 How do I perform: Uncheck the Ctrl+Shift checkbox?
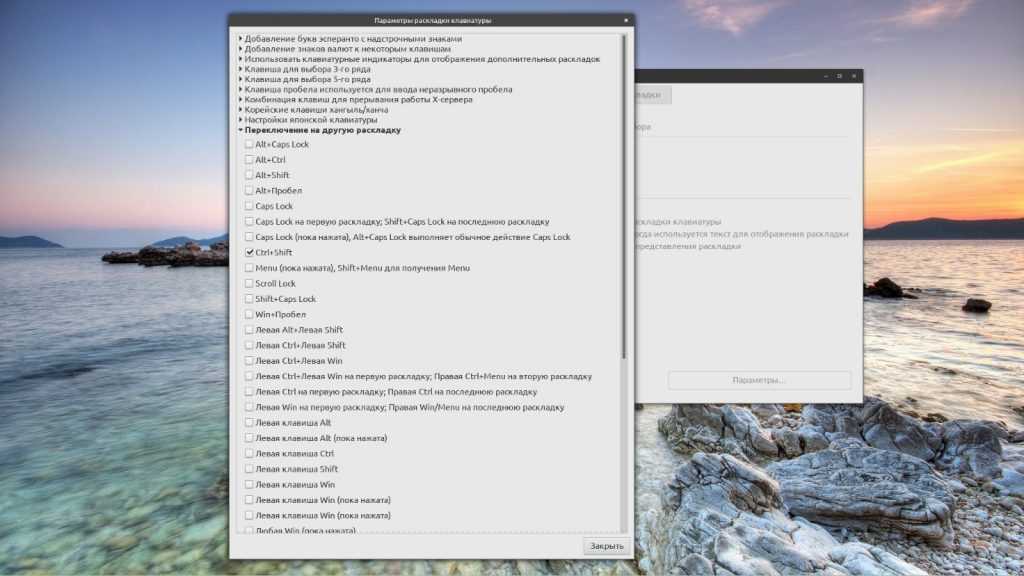click(x=249, y=253)
